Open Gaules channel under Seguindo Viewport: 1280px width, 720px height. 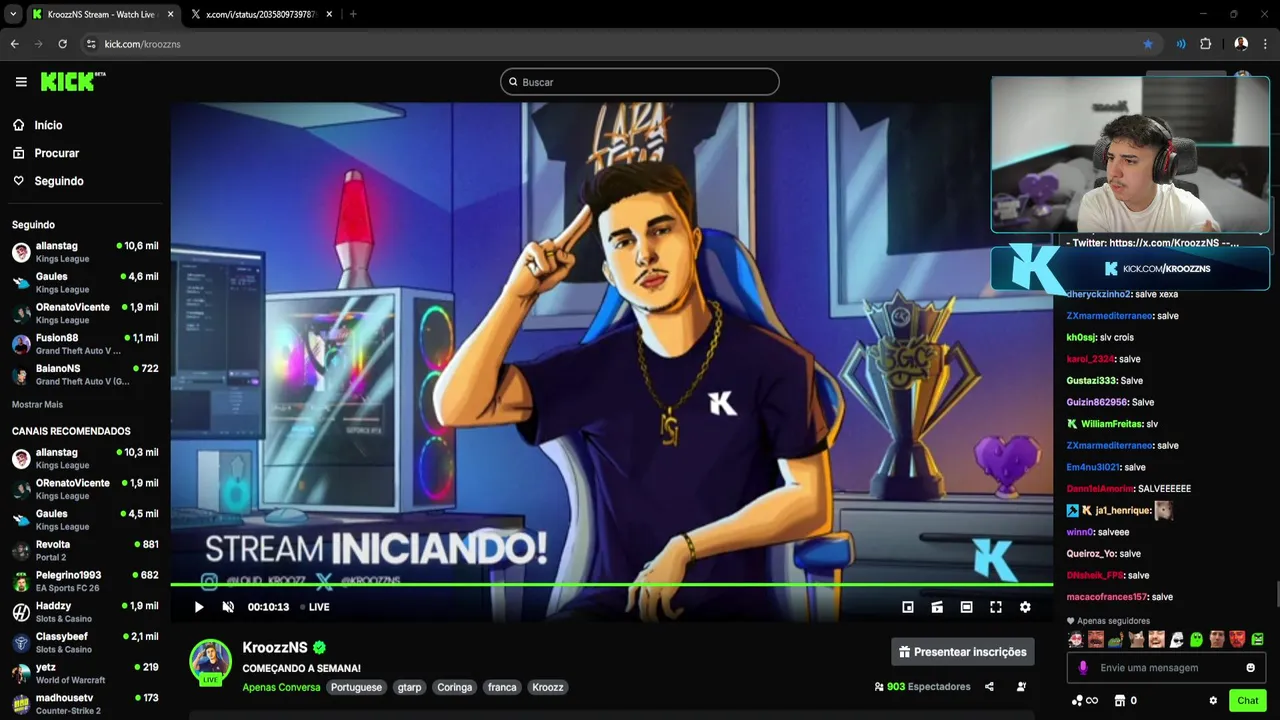85,283
